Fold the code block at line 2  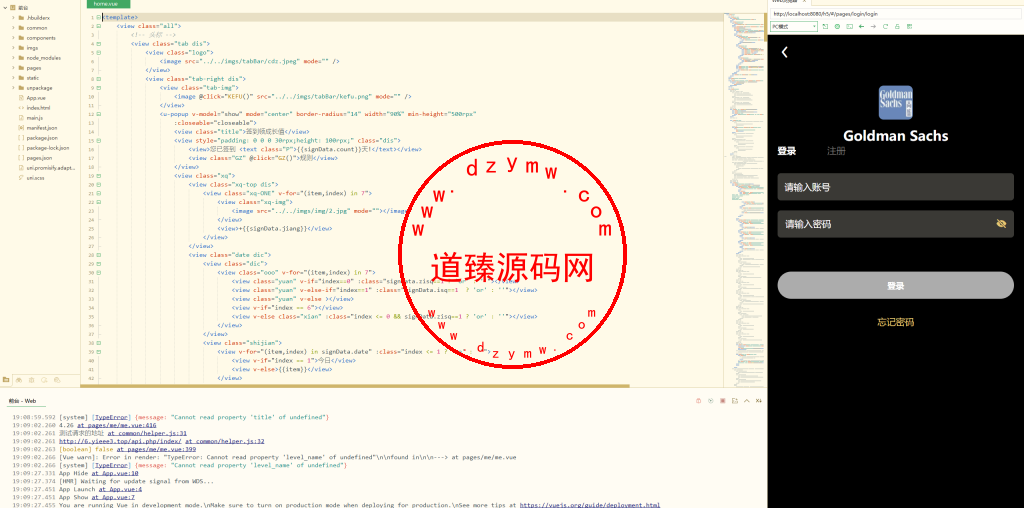pos(99,26)
